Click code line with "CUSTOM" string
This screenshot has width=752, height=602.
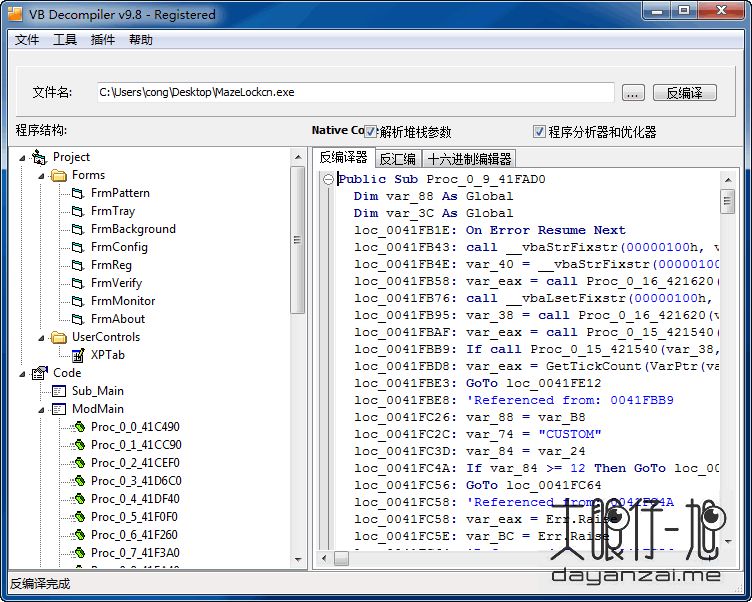coord(478,435)
